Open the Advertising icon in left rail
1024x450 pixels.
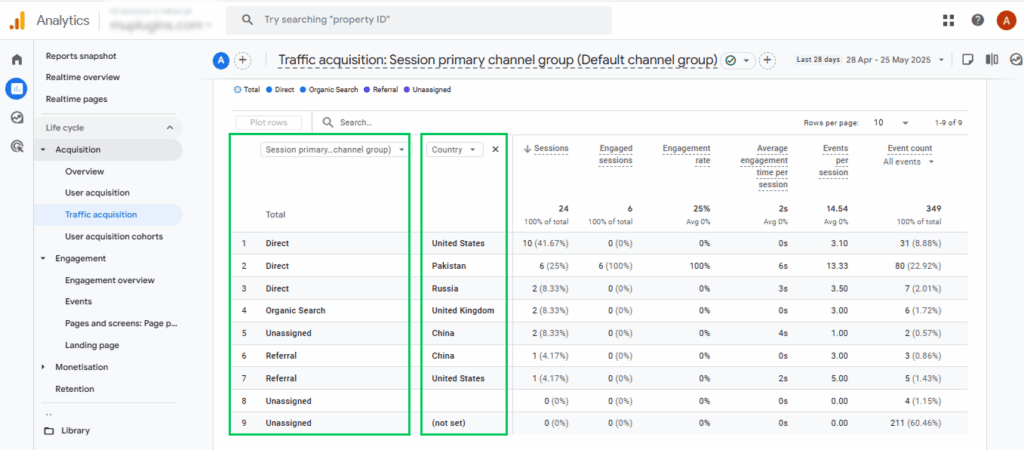[x=17, y=146]
